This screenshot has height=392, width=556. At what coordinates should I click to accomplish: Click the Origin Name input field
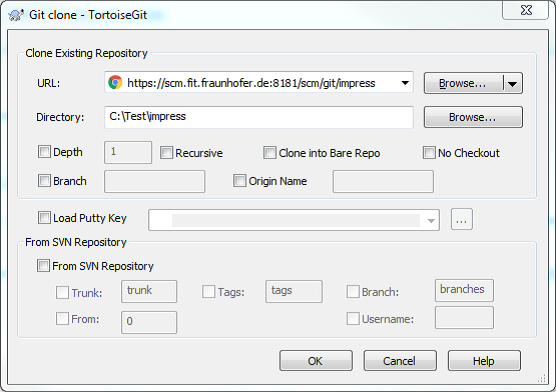(x=383, y=182)
